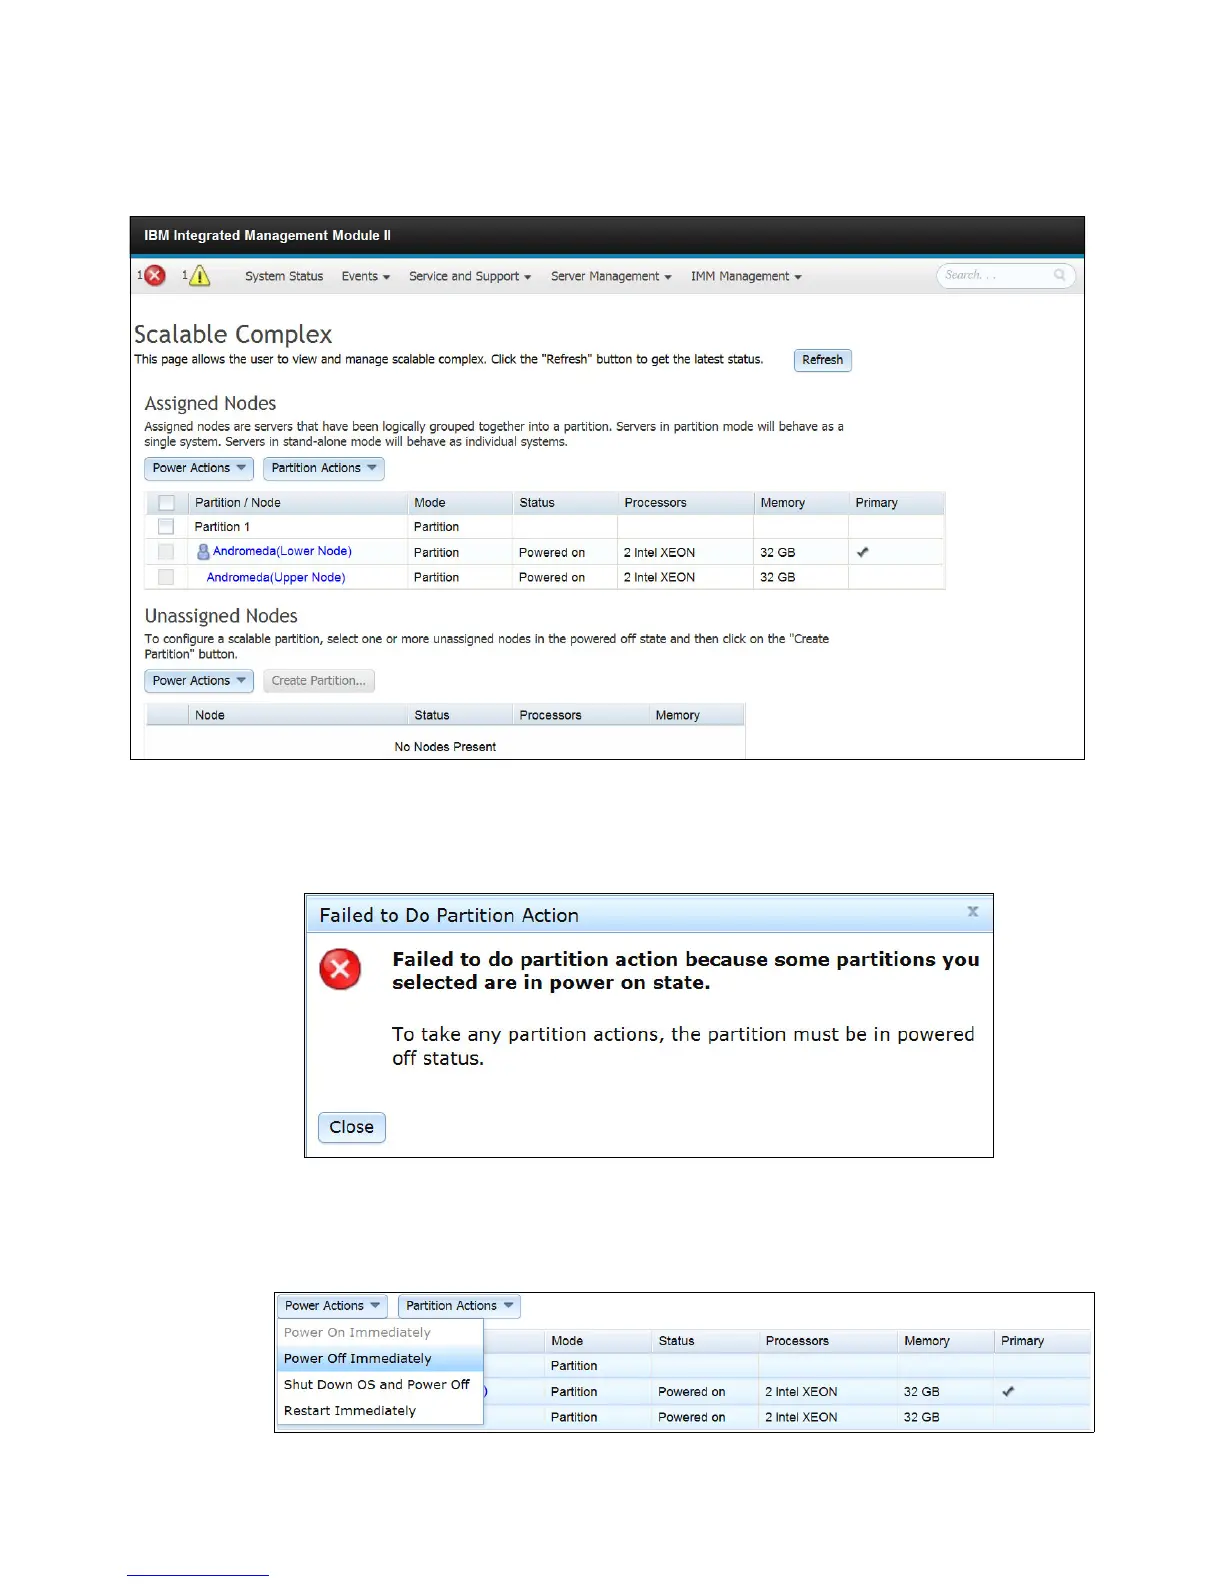The height and width of the screenshot is (1584, 1224).
Task: Click the Scalable Complex page heading
Action: point(233,334)
